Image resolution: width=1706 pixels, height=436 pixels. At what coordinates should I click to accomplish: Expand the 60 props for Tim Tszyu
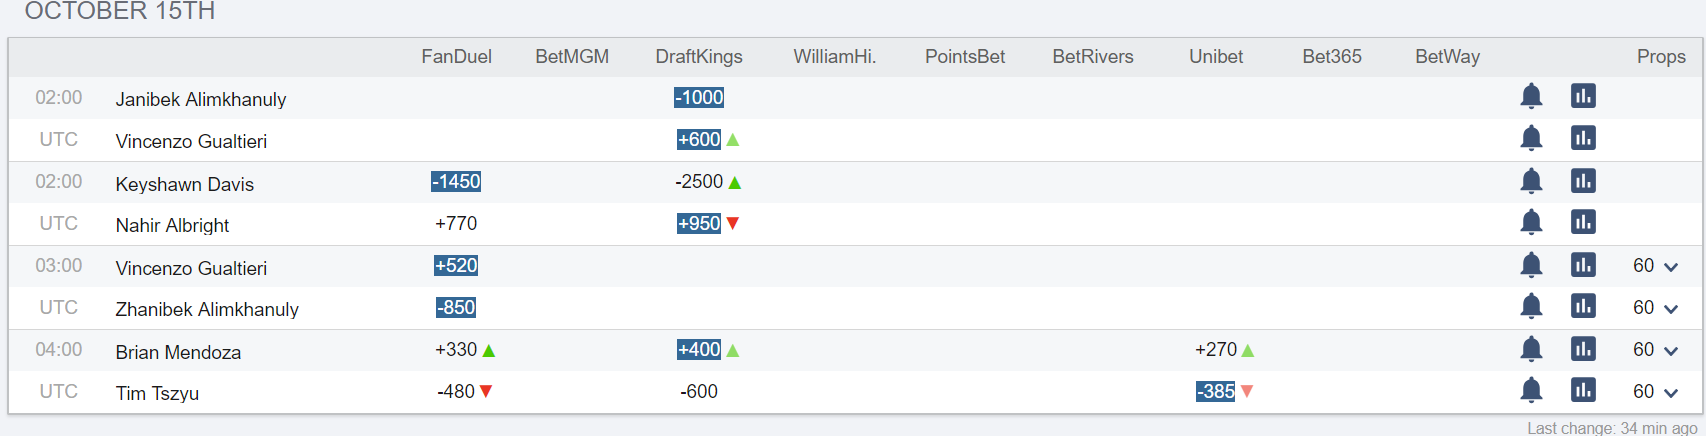[x=1656, y=392]
